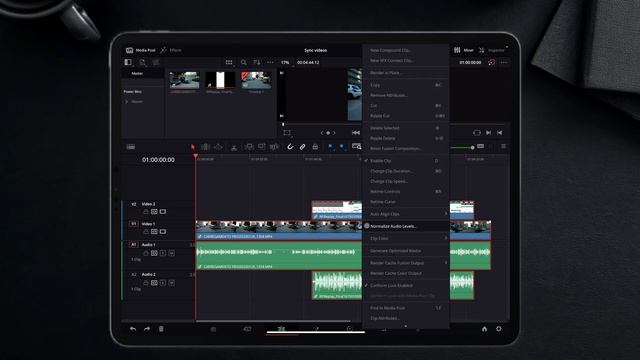Select the Master bin
This screenshot has height=360, width=640.
coord(137,73)
